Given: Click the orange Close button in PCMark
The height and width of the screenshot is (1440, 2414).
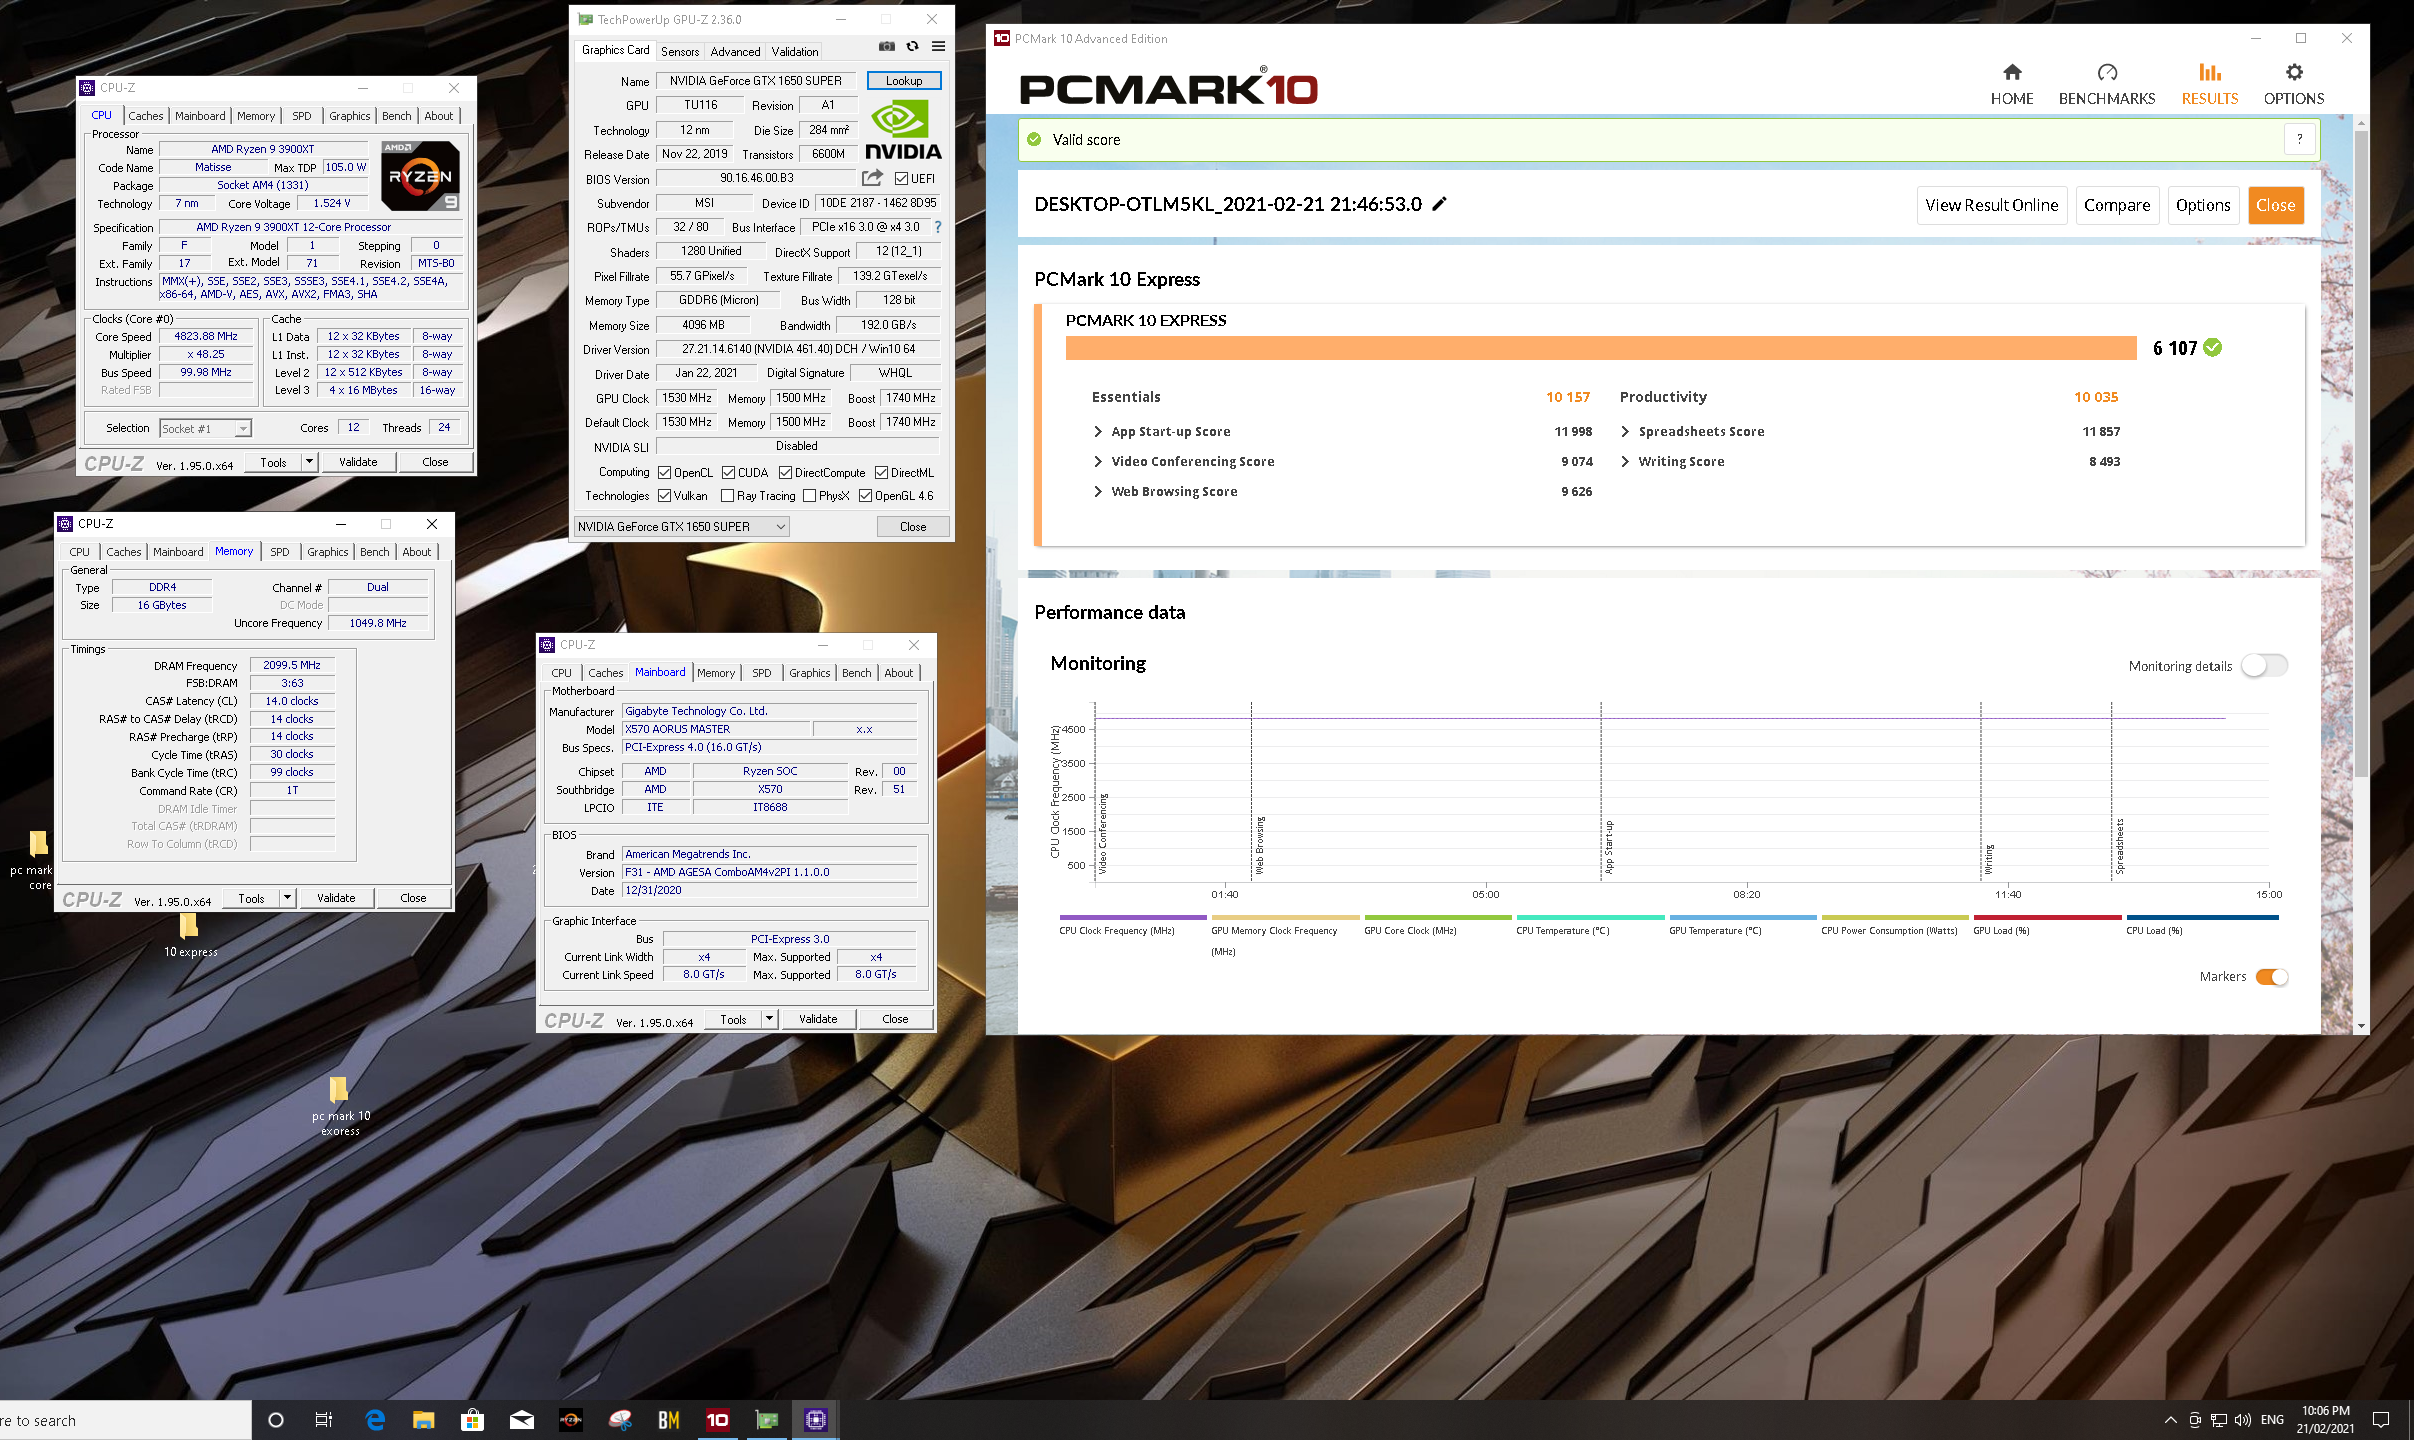Looking at the screenshot, I should click(x=2275, y=205).
